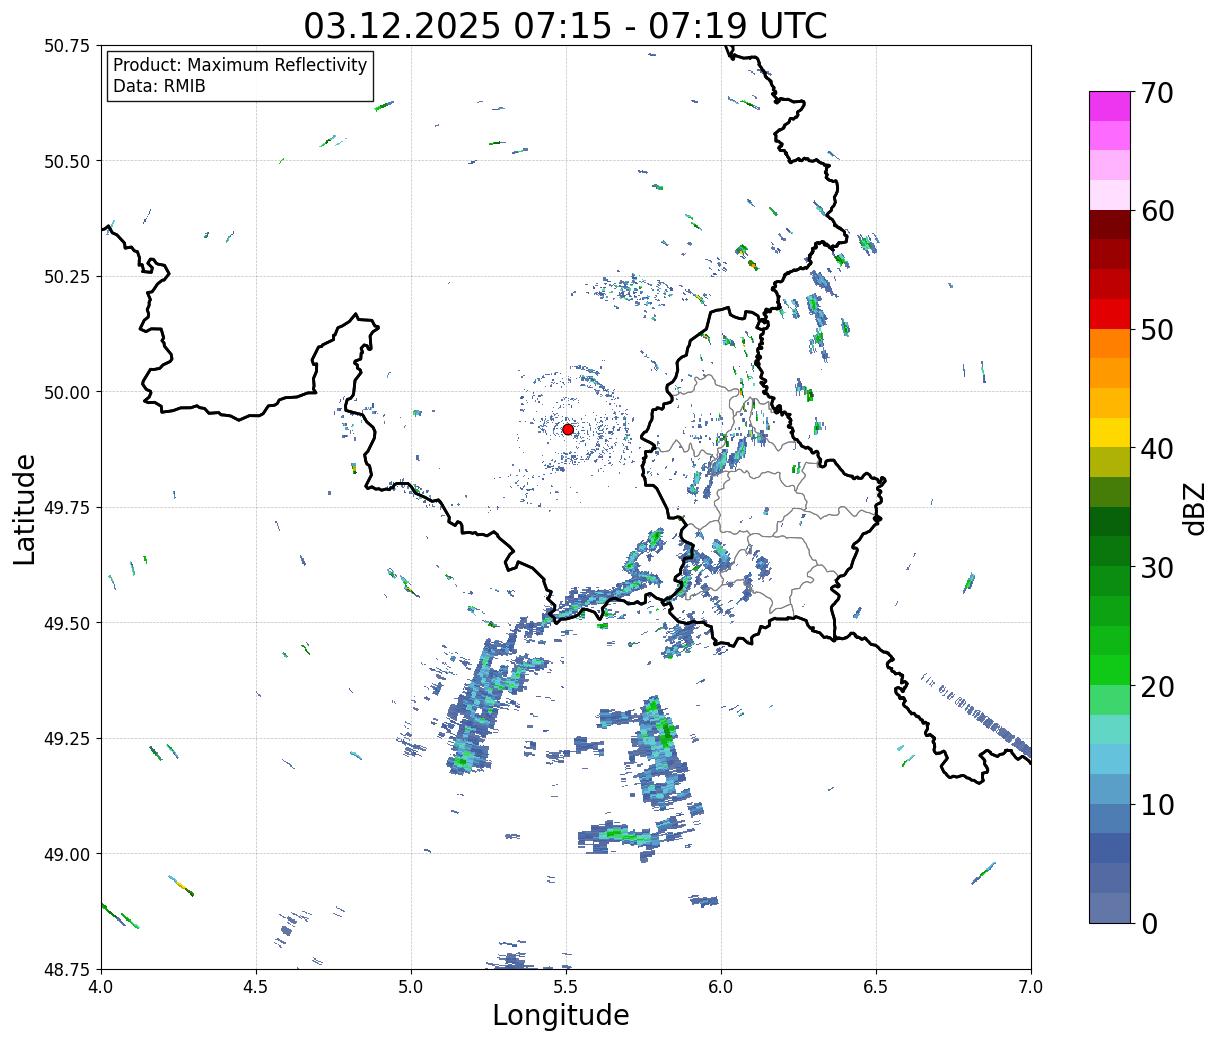Screen dimensions: 1219x1040
Task: Click the bright red colorbar swatch above 50
Action: coord(1110,314)
